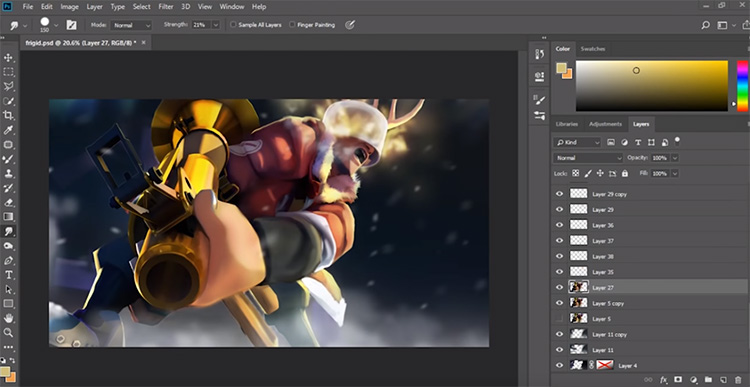Open layer blend mode Normal dropdown
Image resolution: width=750 pixels, height=387 pixels.
tap(588, 158)
